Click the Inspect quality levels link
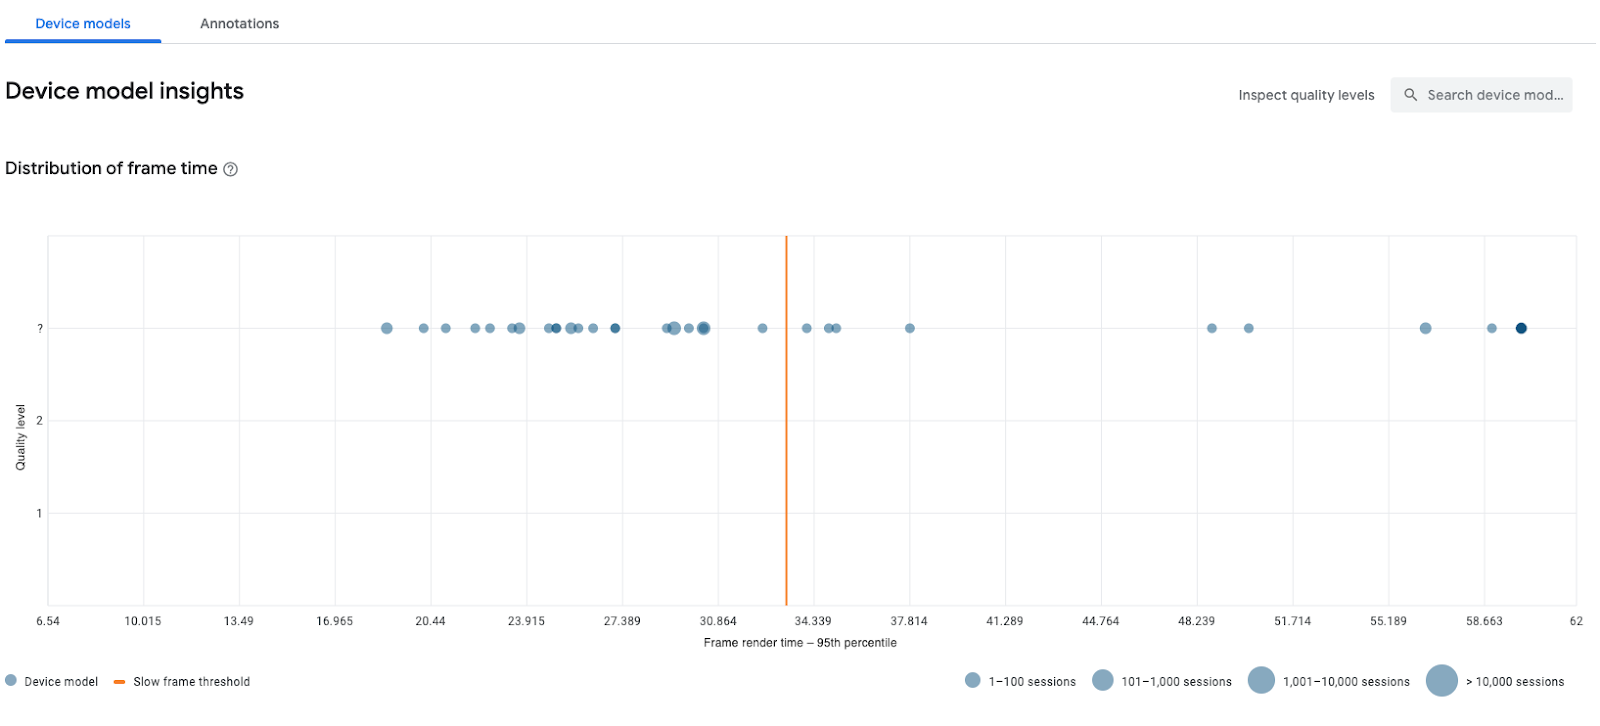The width and height of the screenshot is (1600, 726). coord(1306,95)
